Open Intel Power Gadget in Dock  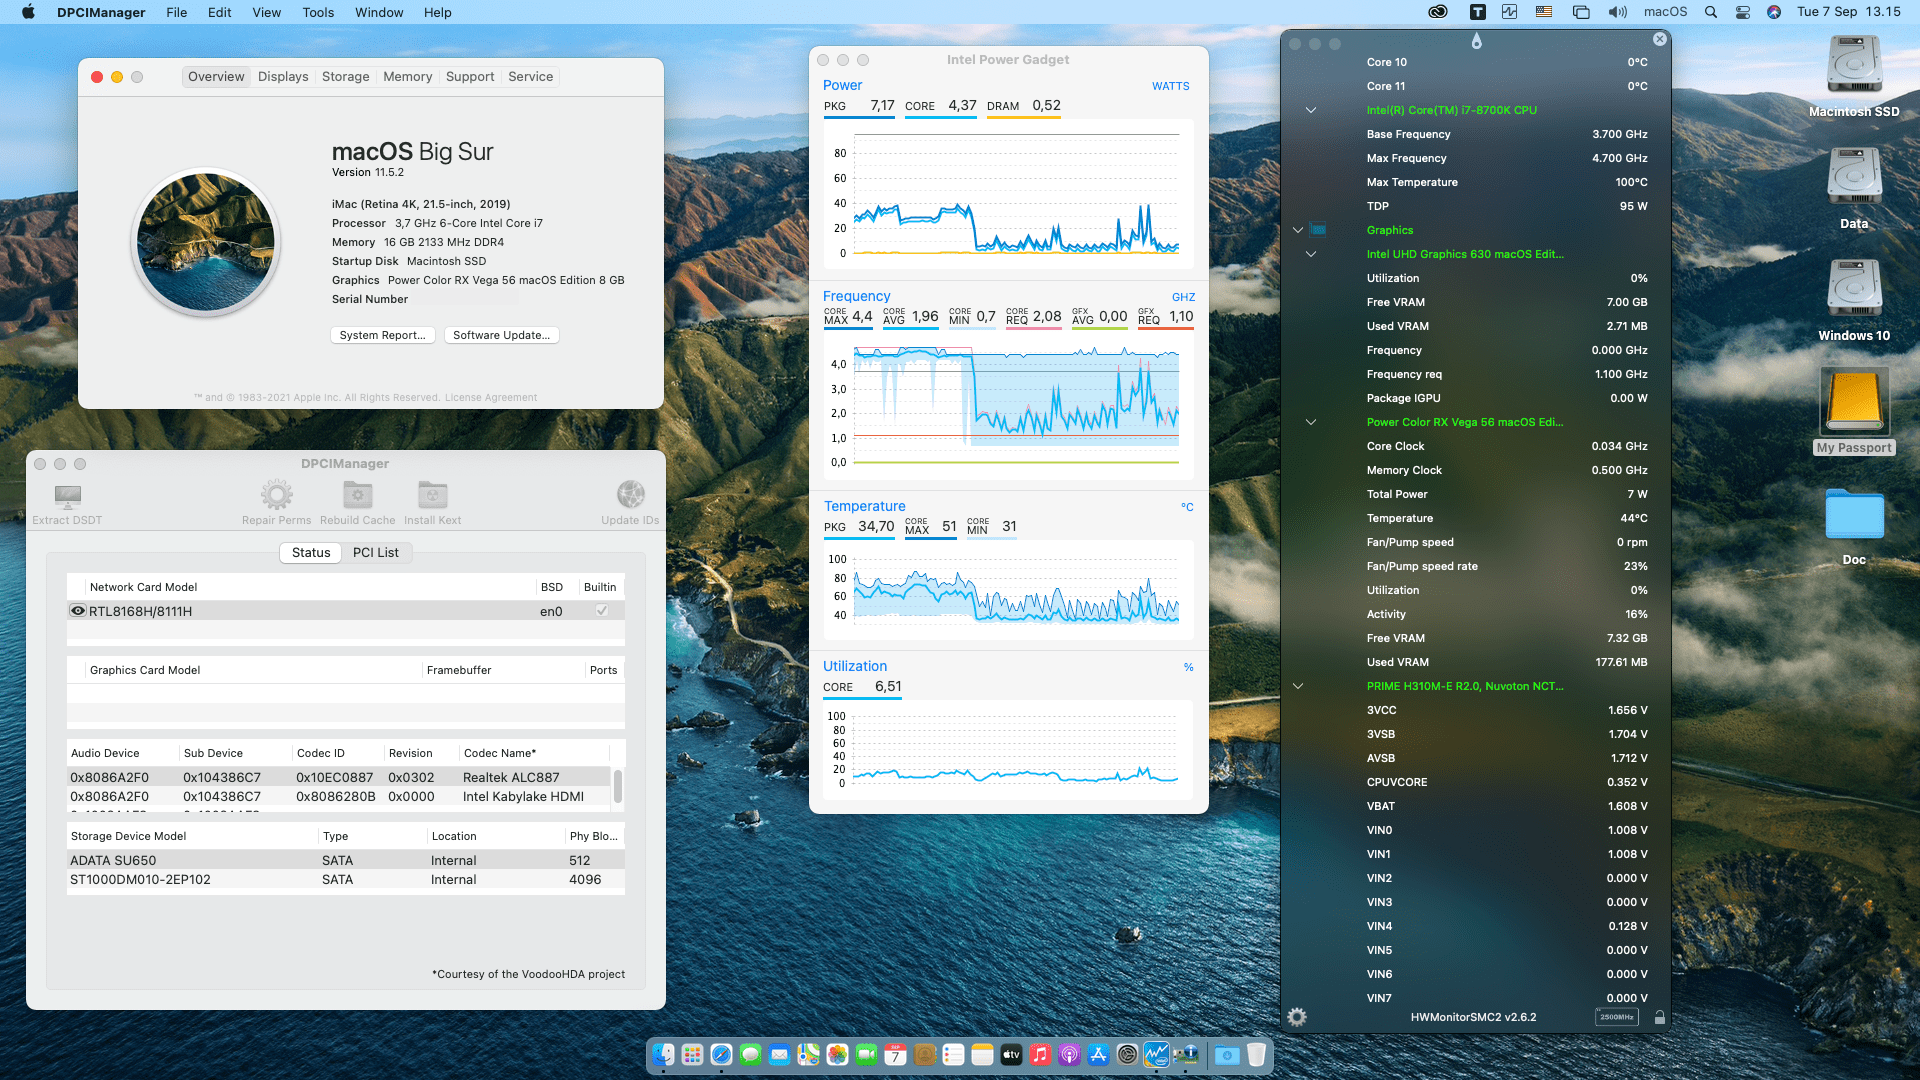coord(1156,1054)
